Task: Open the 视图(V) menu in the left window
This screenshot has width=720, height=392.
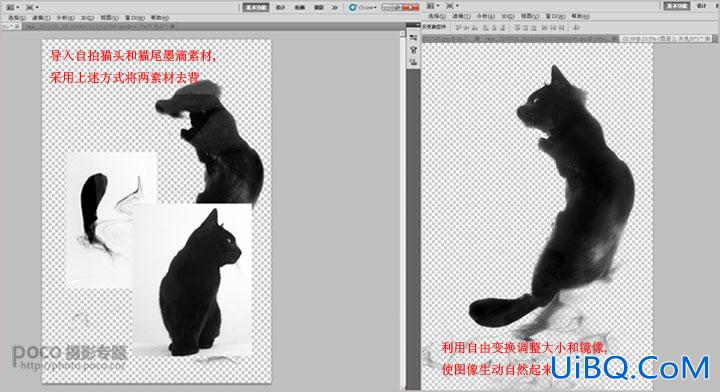Action: [x=110, y=17]
